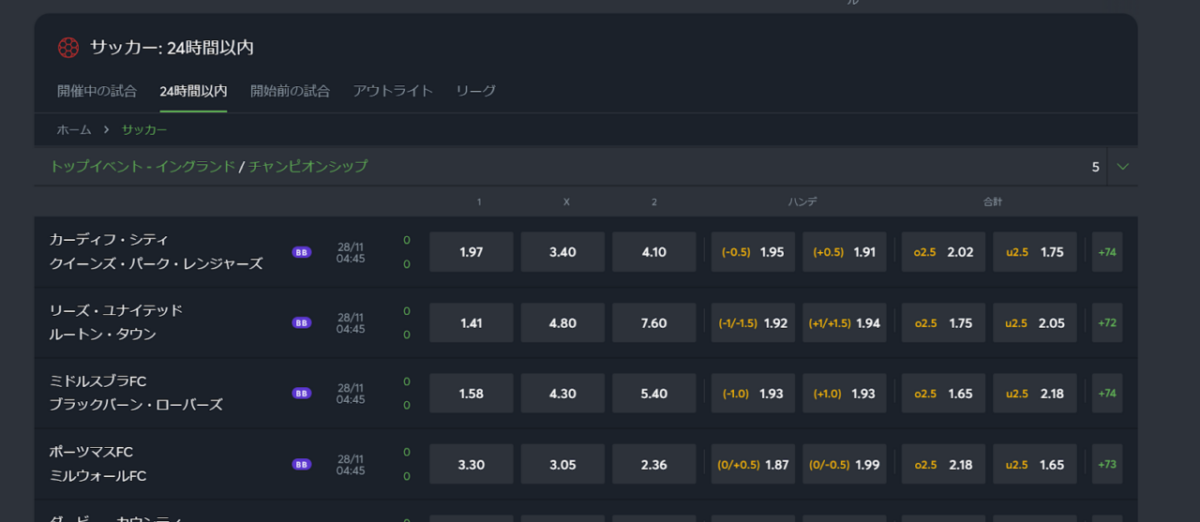Pick away win 7.60 for Luton Town
Screen dimensions: 1200x522
point(654,323)
